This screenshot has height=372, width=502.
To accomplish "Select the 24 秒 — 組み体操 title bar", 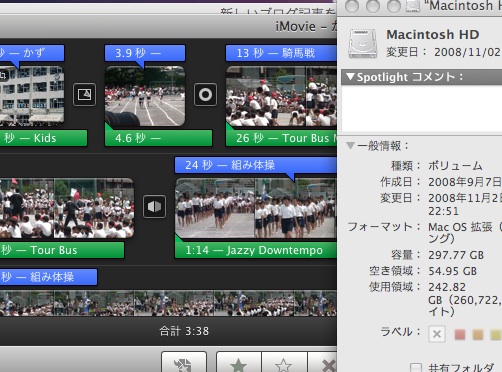I will pos(256,165).
